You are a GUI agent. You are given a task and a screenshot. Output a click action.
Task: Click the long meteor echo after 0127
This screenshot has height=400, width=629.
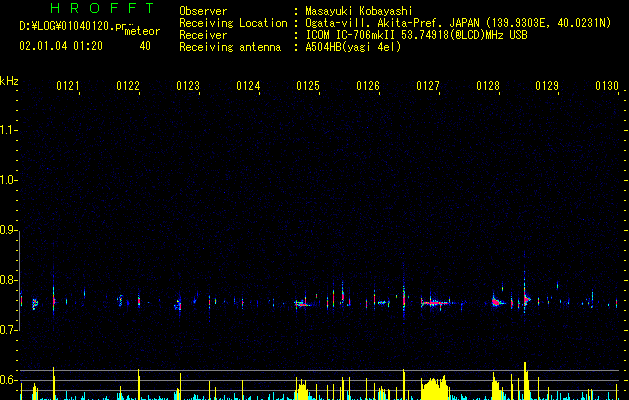437,303
